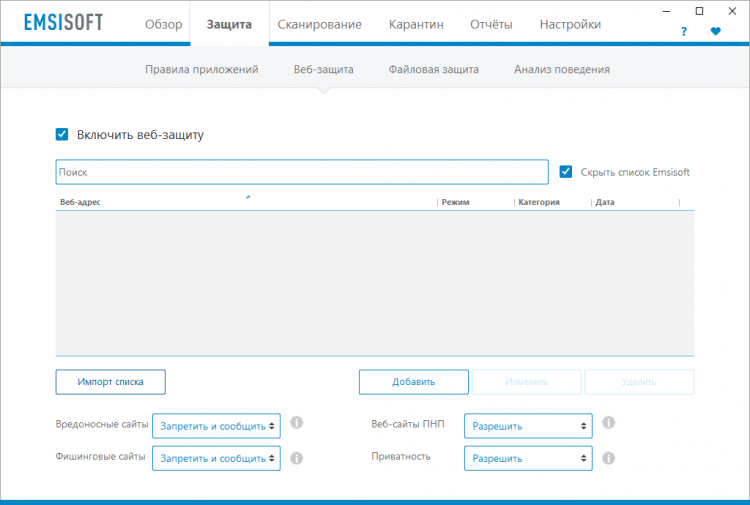Open Файловая защита subtab
Viewport: 750px width, 505px height.
coord(433,69)
